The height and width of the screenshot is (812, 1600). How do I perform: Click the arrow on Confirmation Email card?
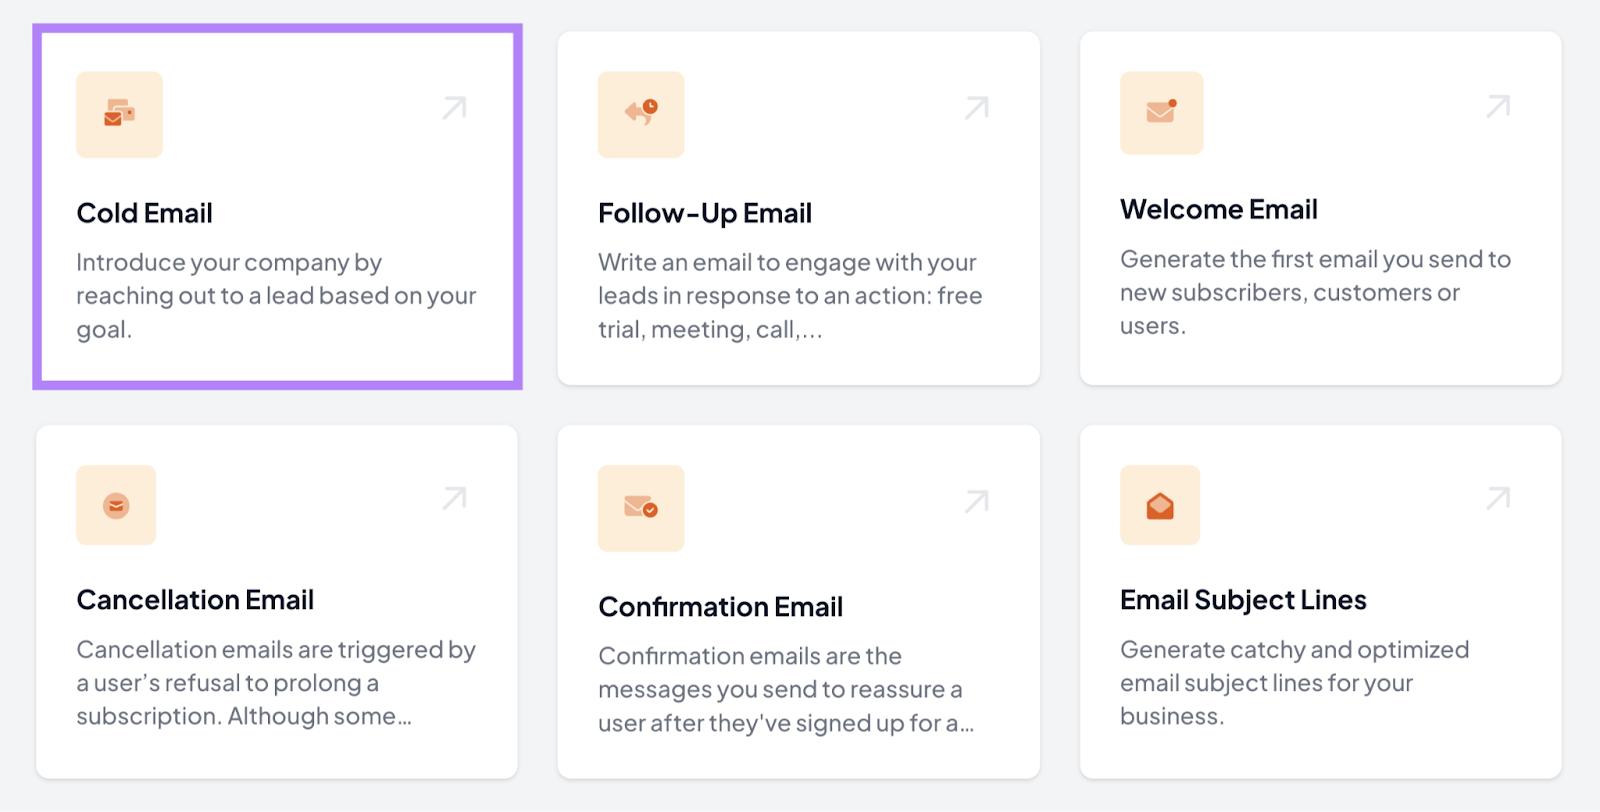pos(975,501)
